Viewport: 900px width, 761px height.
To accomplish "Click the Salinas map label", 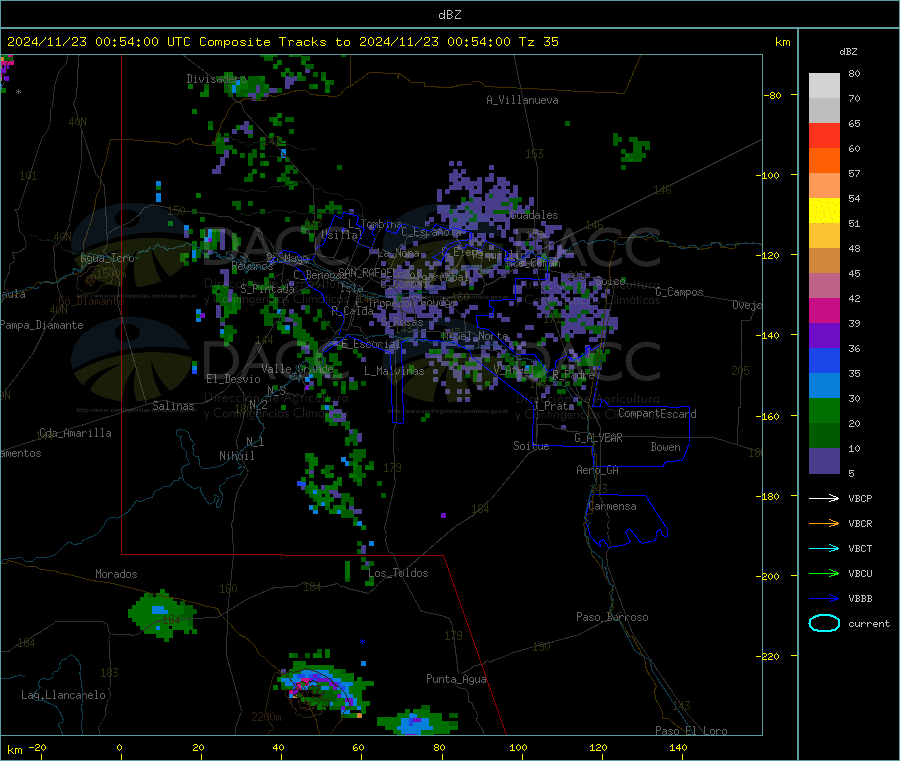I will click(173, 406).
